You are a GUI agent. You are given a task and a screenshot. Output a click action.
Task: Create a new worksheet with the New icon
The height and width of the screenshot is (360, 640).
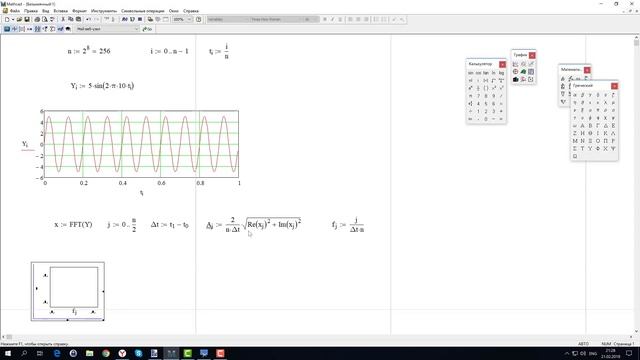coord(7,19)
